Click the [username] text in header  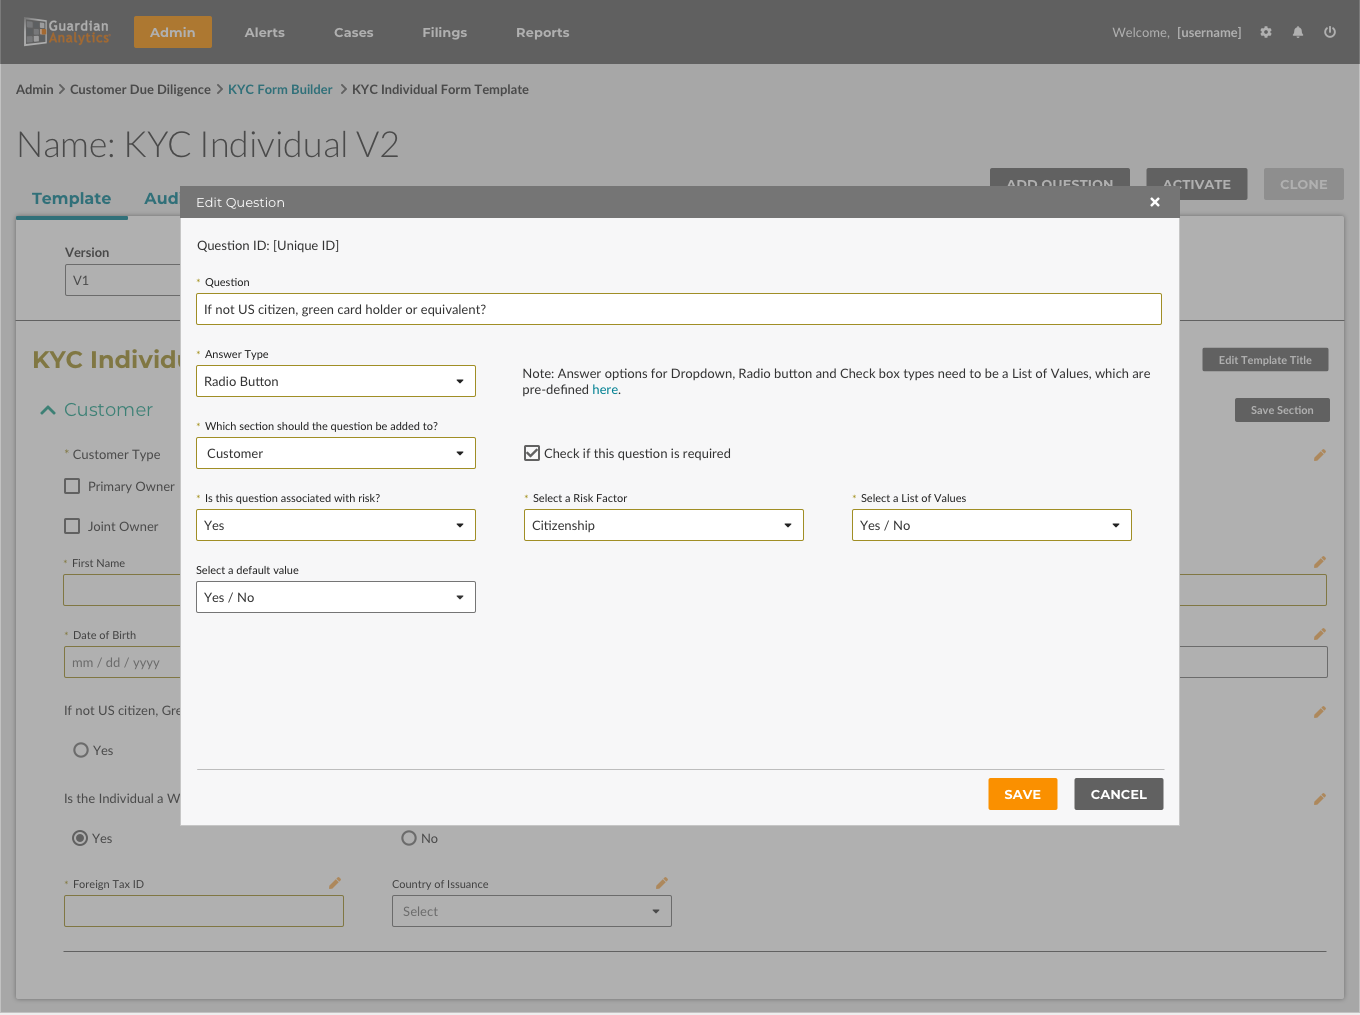(1209, 32)
